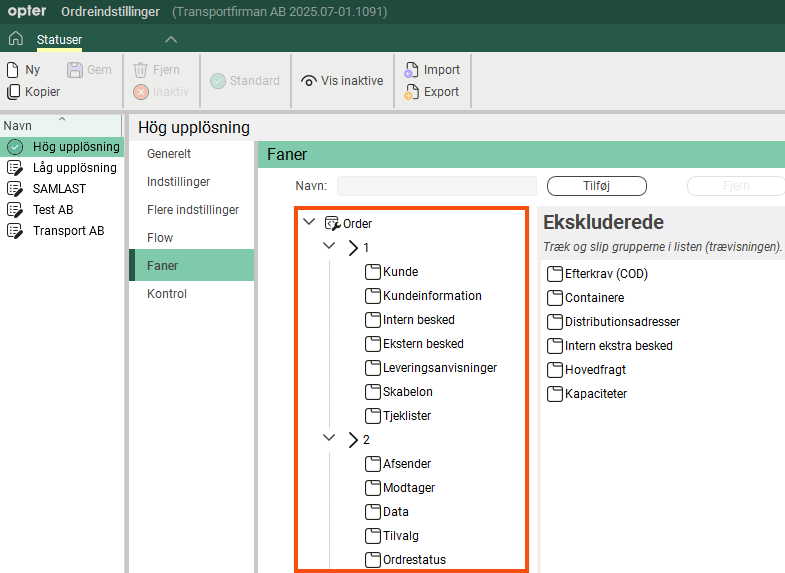Collapse group 2 in the tree

click(x=330, y=439)
